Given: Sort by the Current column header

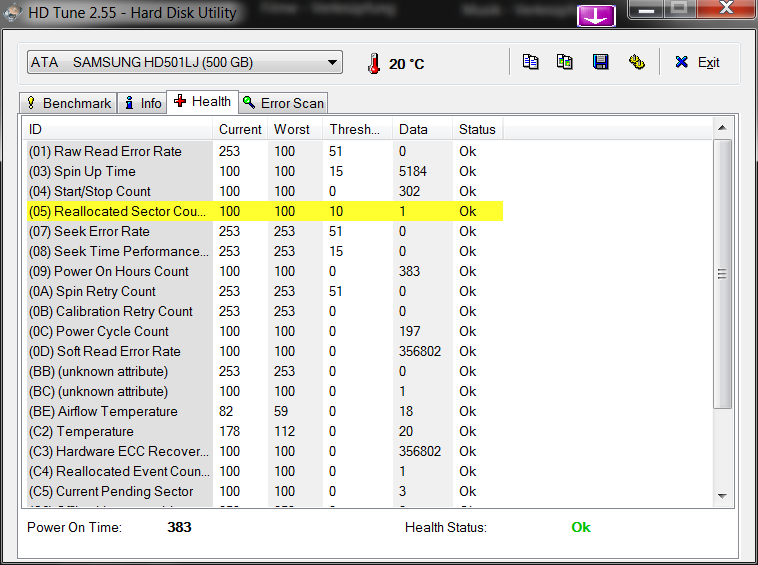Looking at the screenshot, I should click(x=240, y=130).
